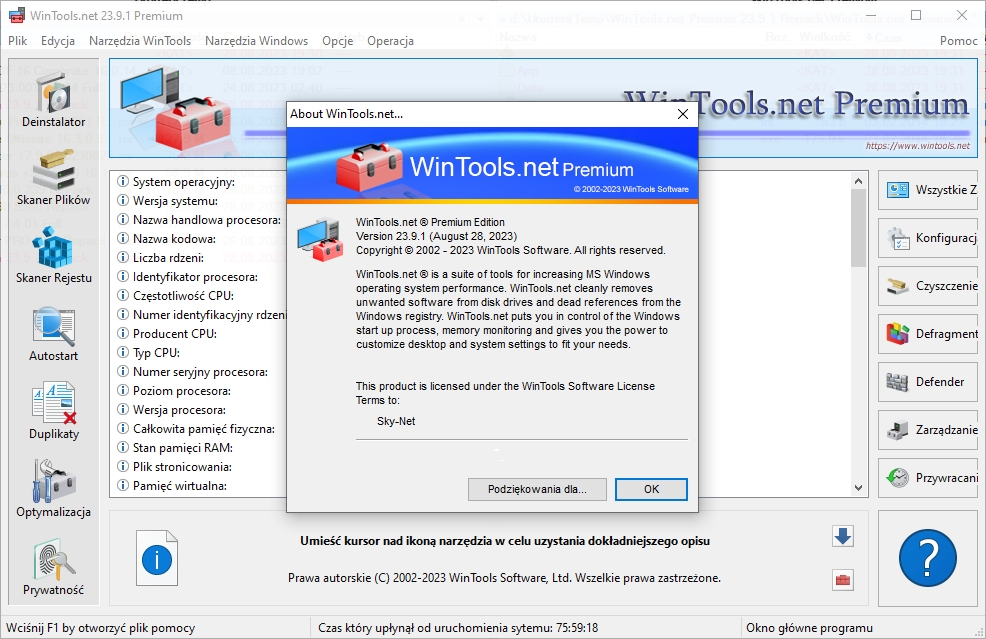Viewport: 986px width, 639px height.
Task: Click info icon beside Liczba rdzeni
Action: tap(123, 257)
